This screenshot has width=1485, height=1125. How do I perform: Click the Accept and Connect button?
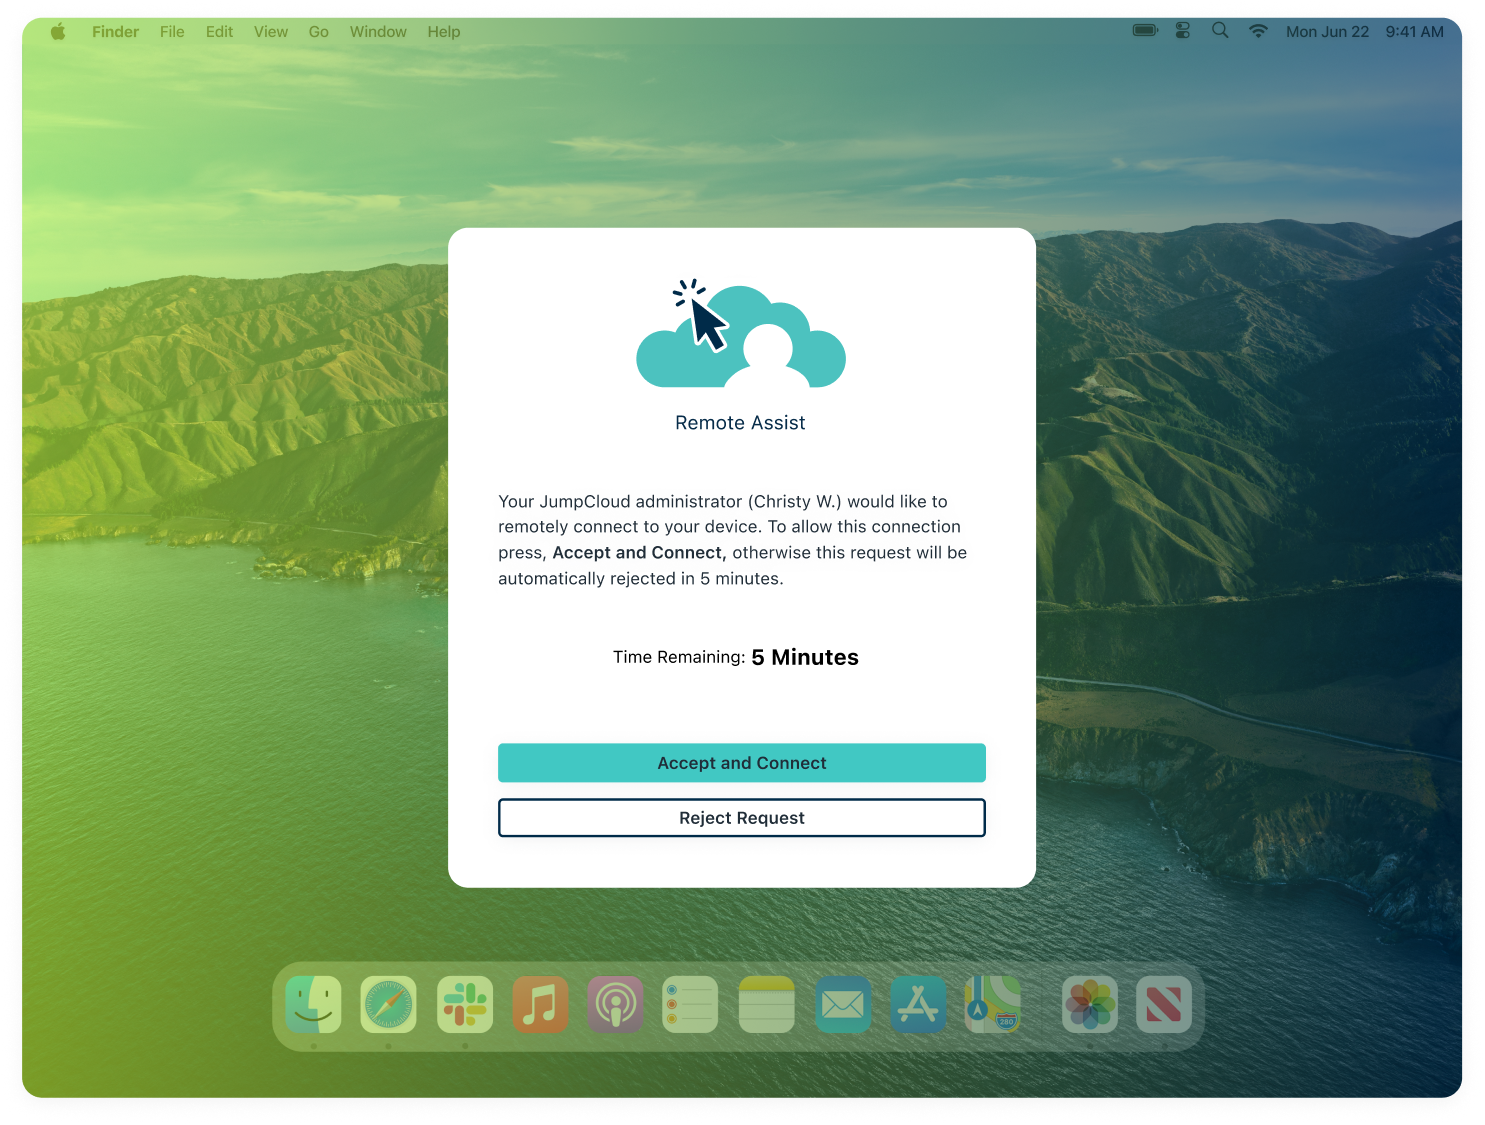[x=742, y=763]
